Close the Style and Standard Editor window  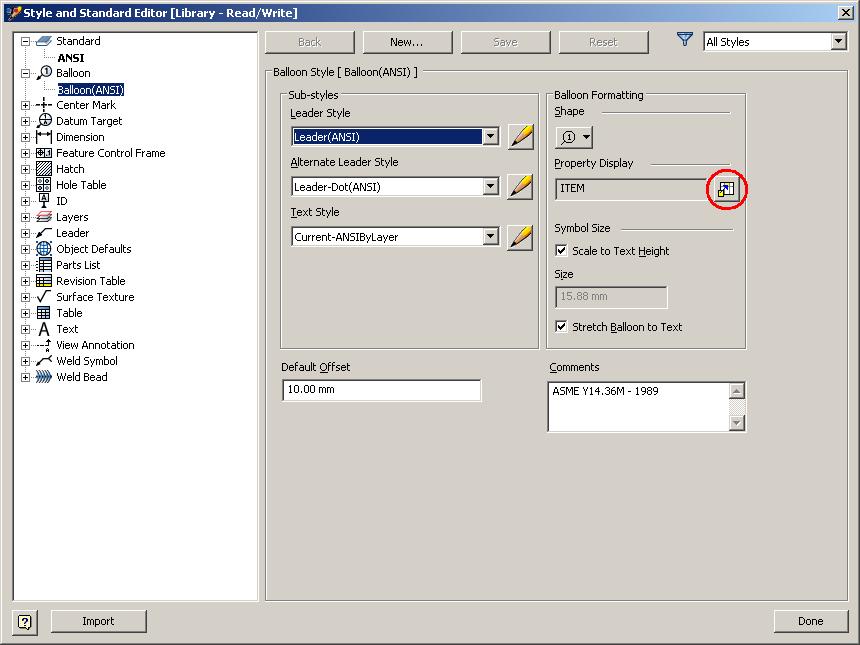(x=846, y=13)
